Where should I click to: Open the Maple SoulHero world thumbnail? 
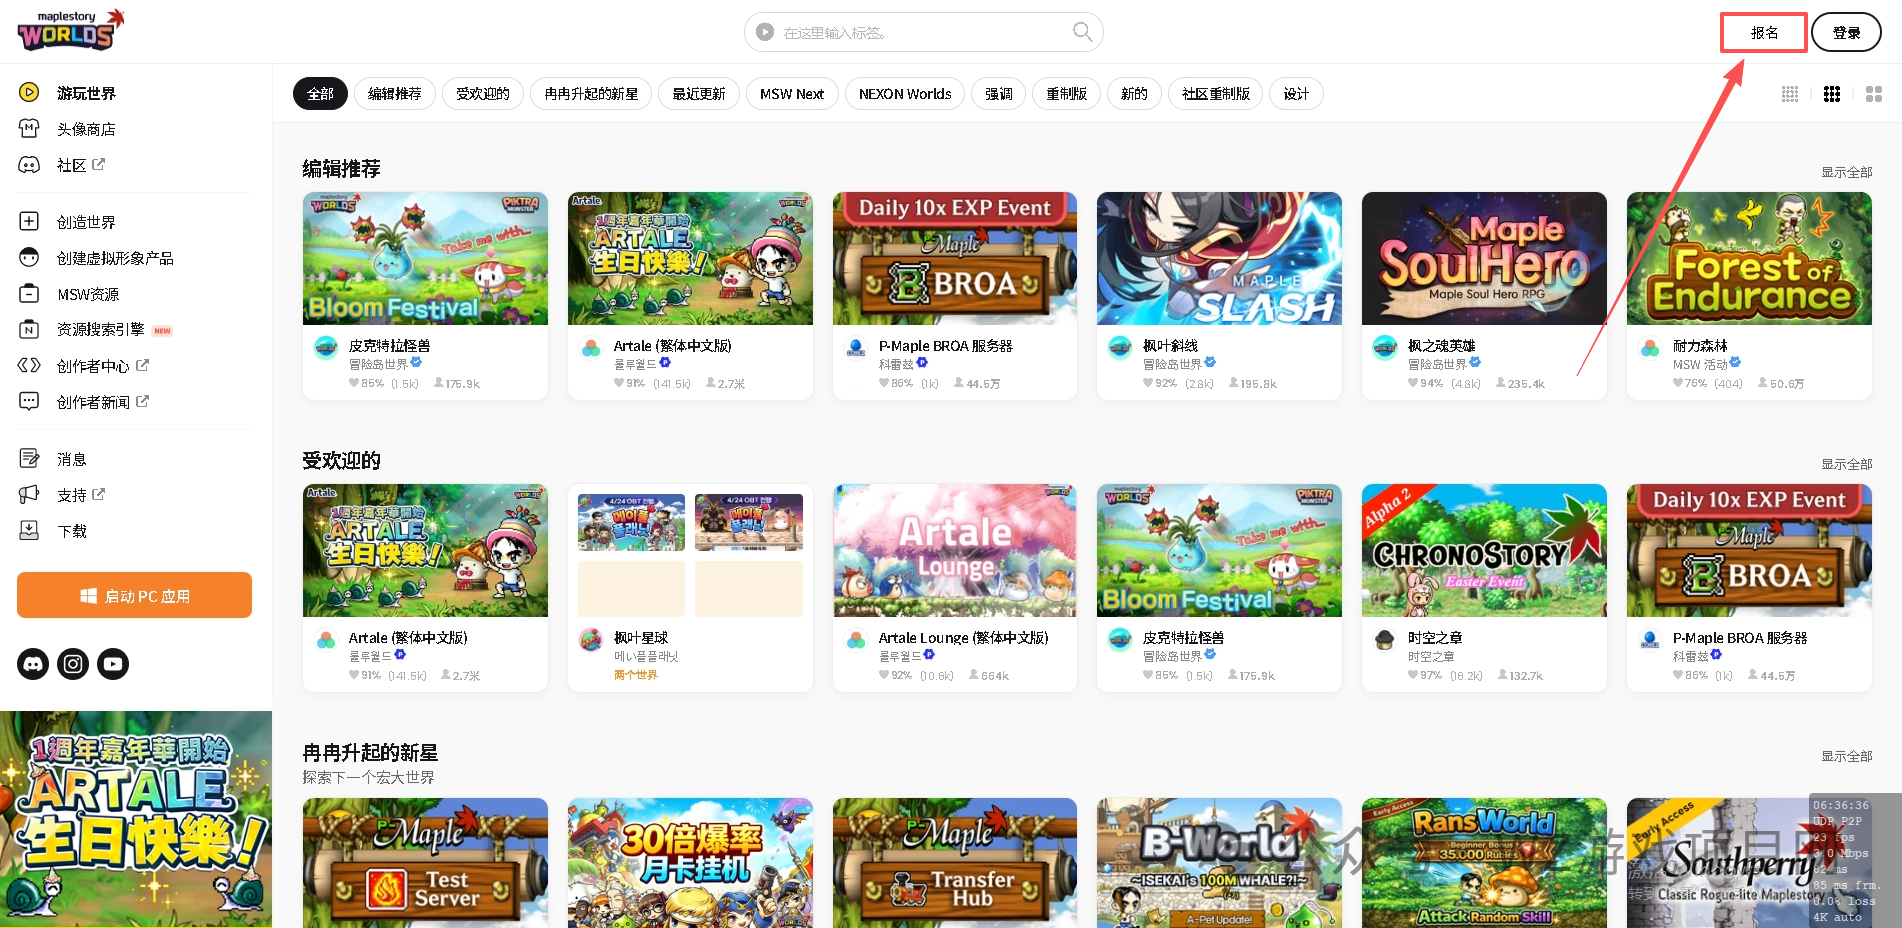[x=1484, y=259]
